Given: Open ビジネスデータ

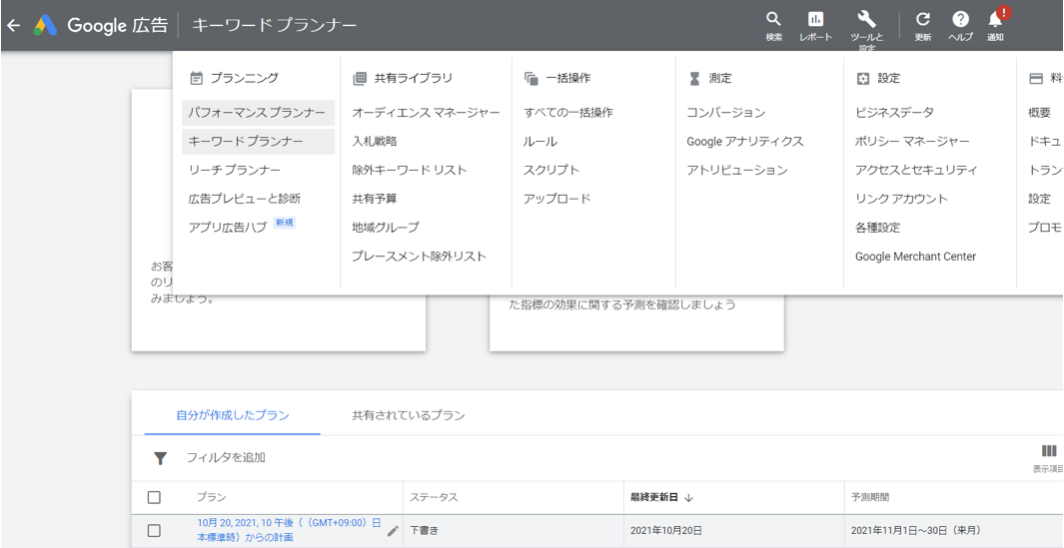Looking at the screenshot, I should tap(894, 113).
